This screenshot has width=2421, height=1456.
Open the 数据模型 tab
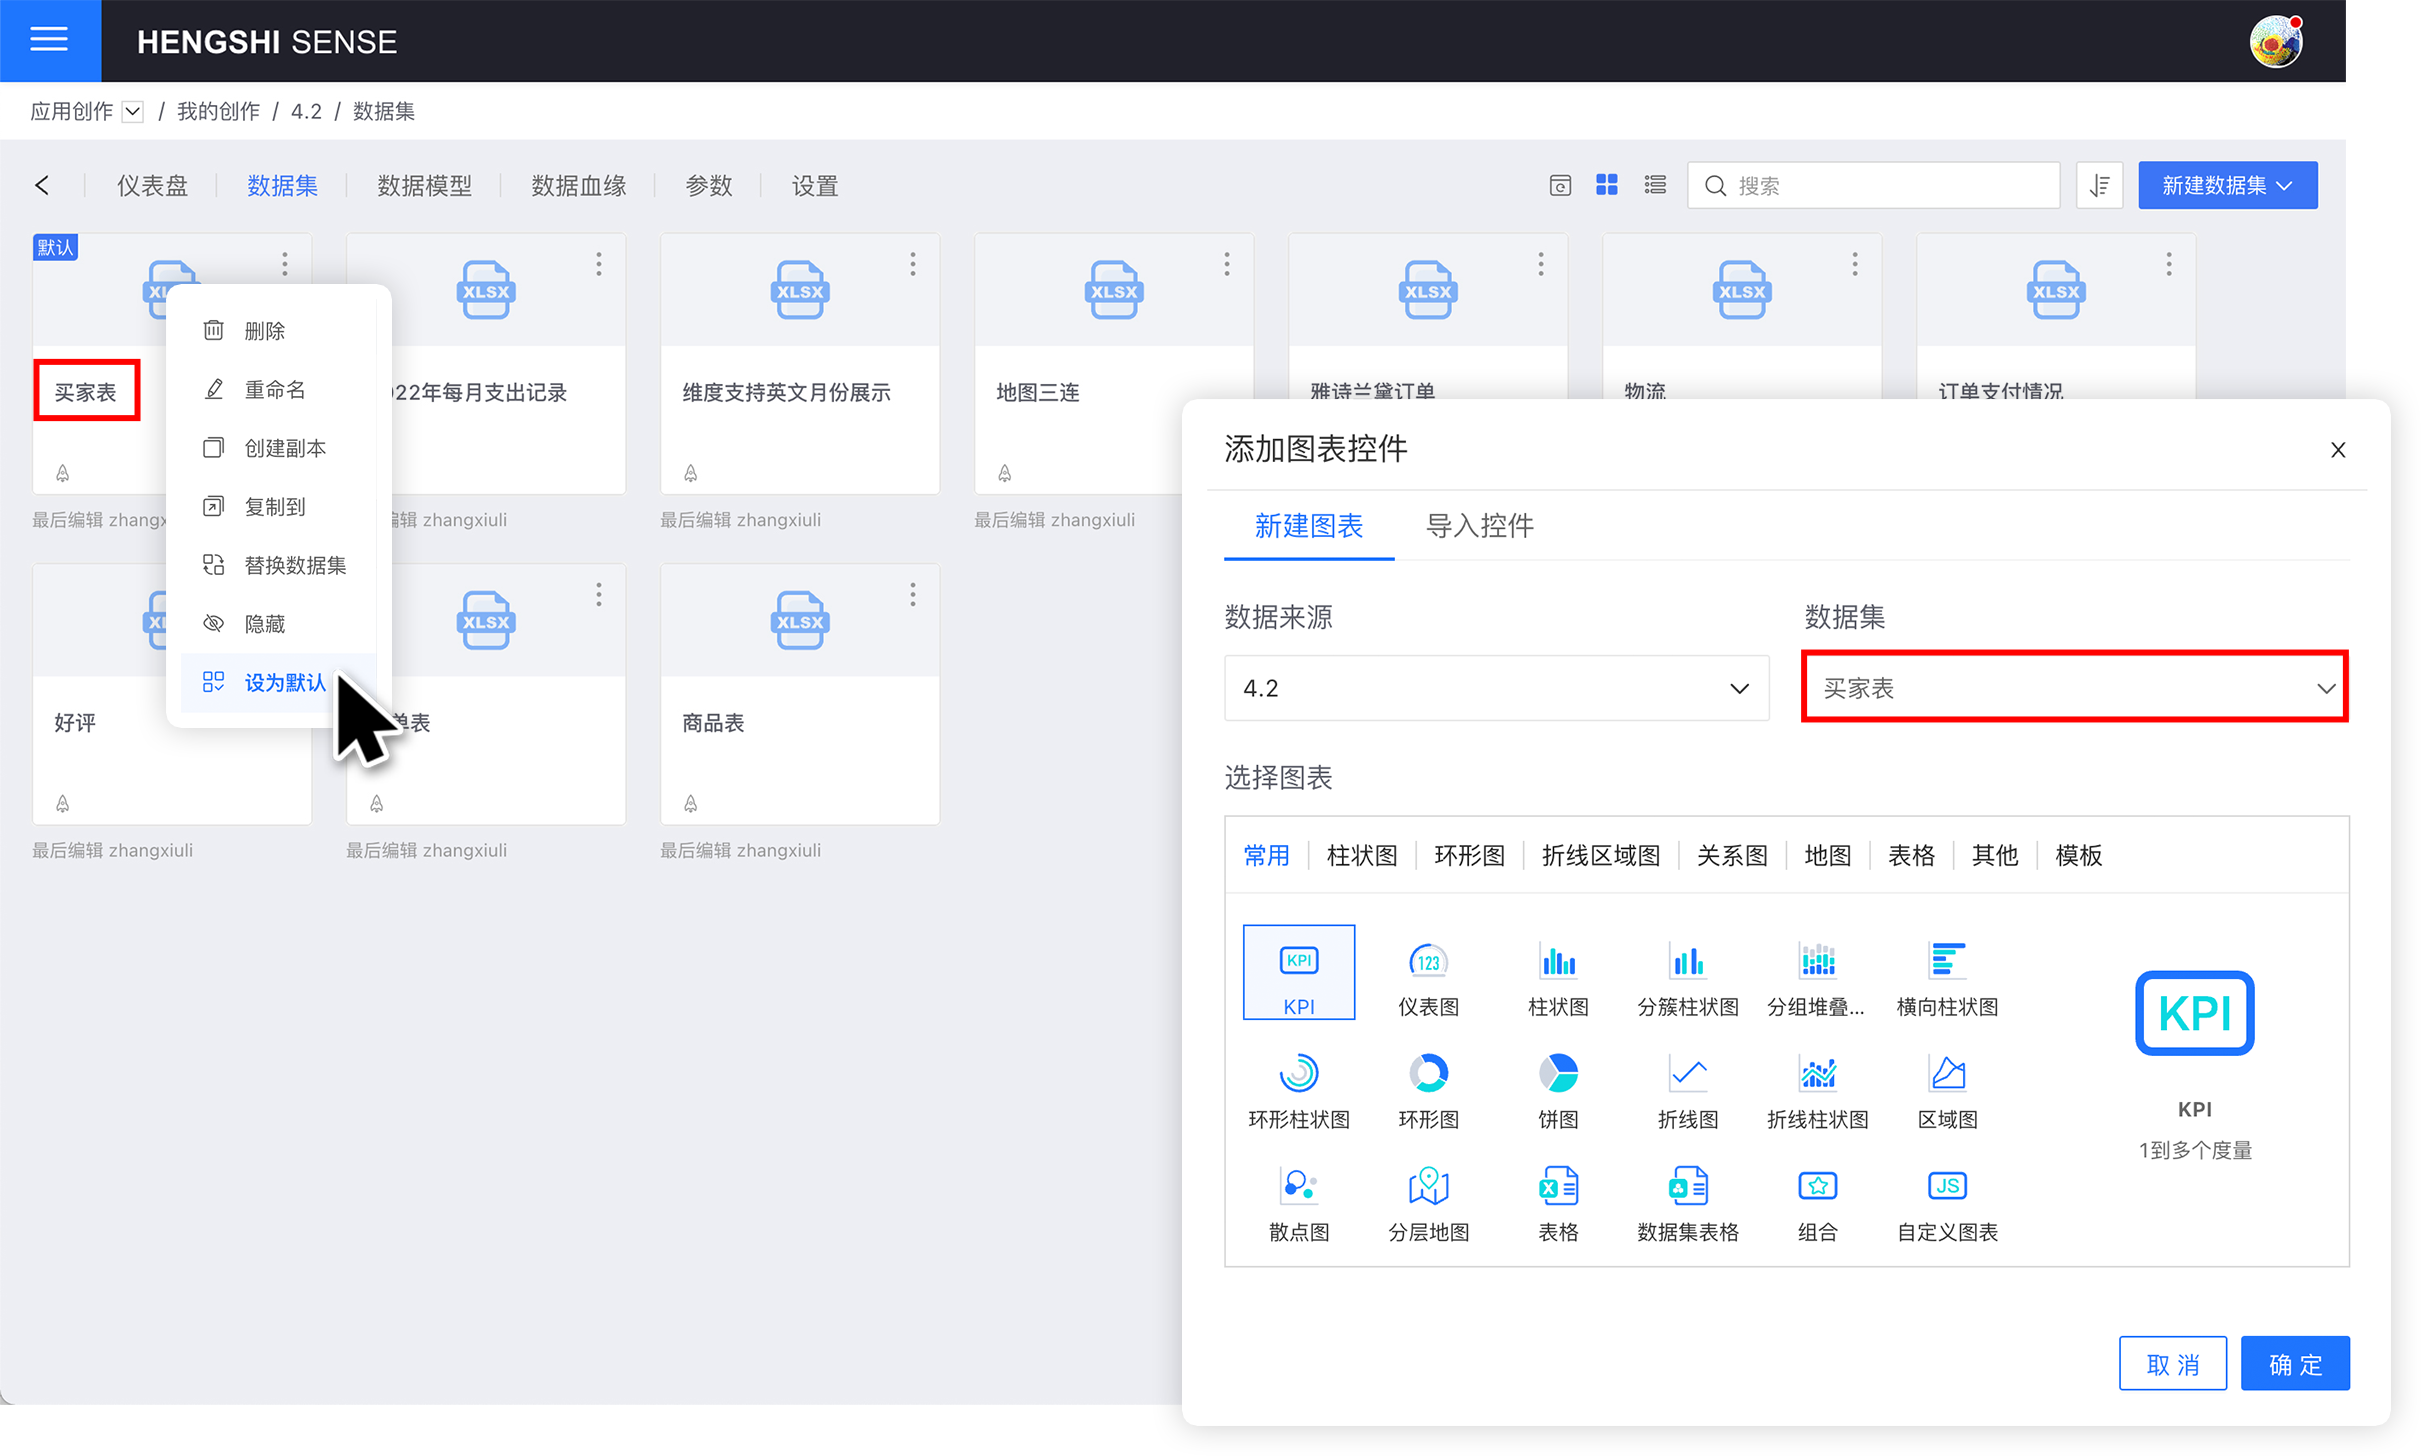424,185
